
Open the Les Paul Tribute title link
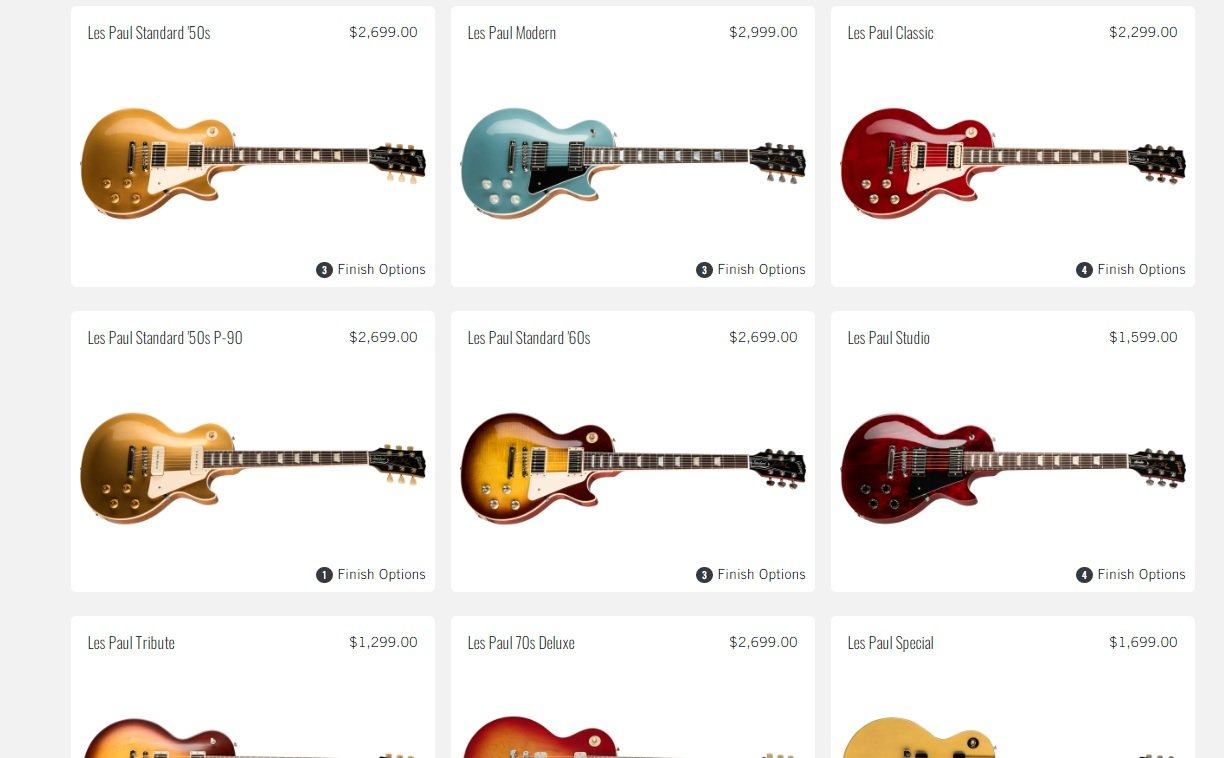131,643
